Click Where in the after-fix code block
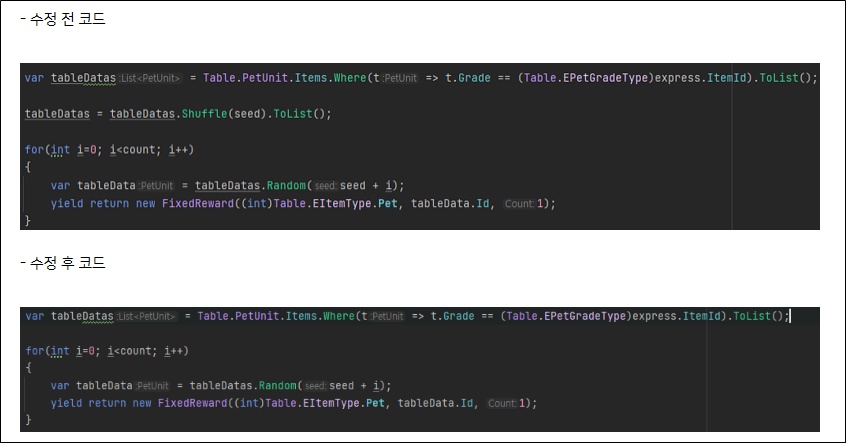 [338, 316]
